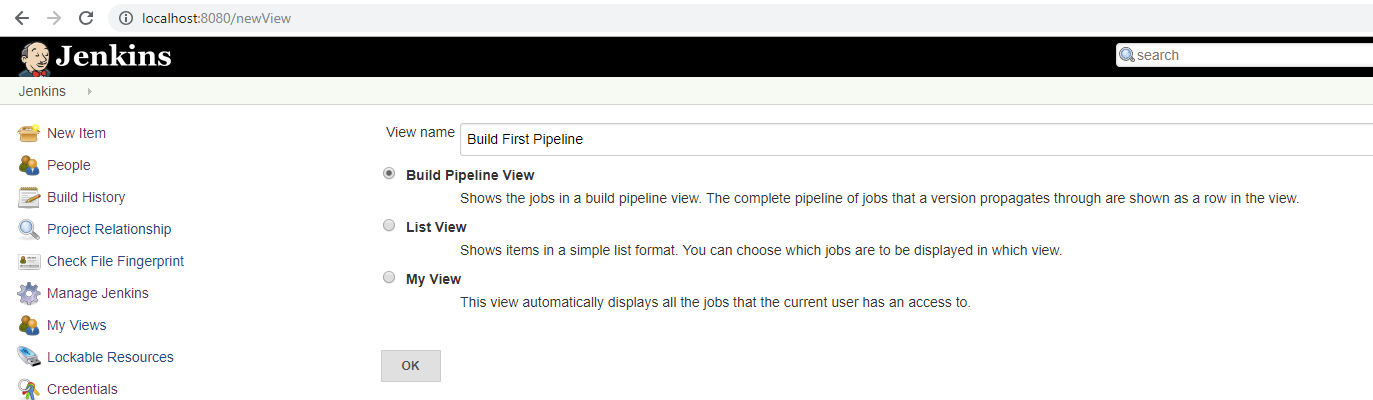The image size is (1373, 400).
Task: Click the My Views icon
Action: 29,325
